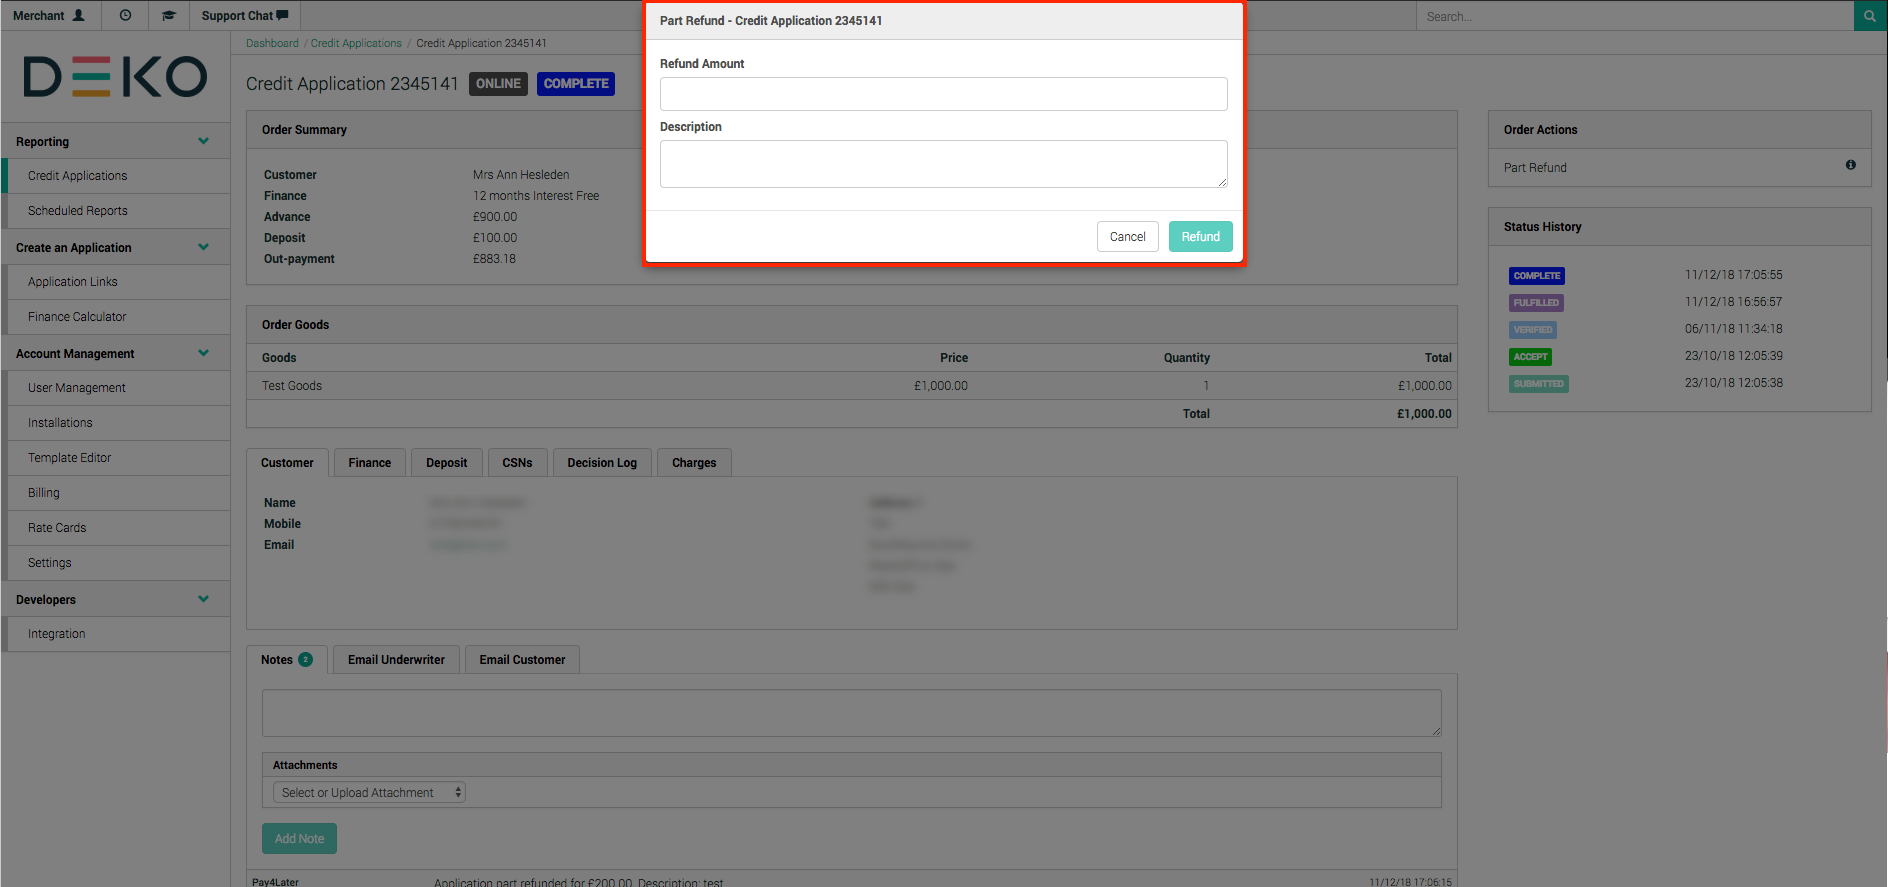
Task: Open Installations page
Action: pyautogui.click(x=118, y=423)
